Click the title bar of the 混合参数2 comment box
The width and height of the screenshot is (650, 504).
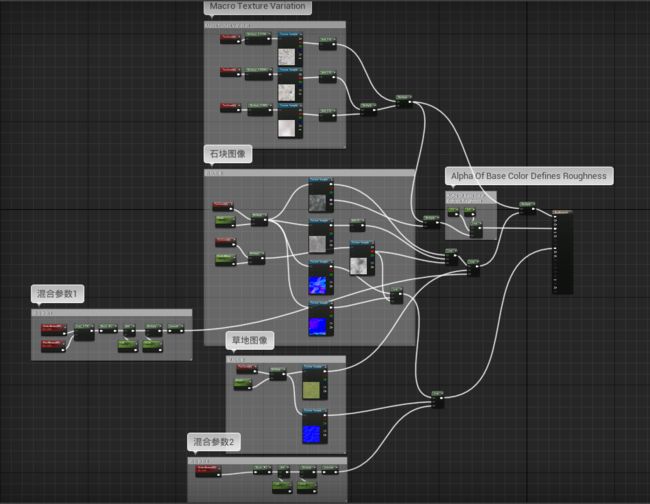267,461
